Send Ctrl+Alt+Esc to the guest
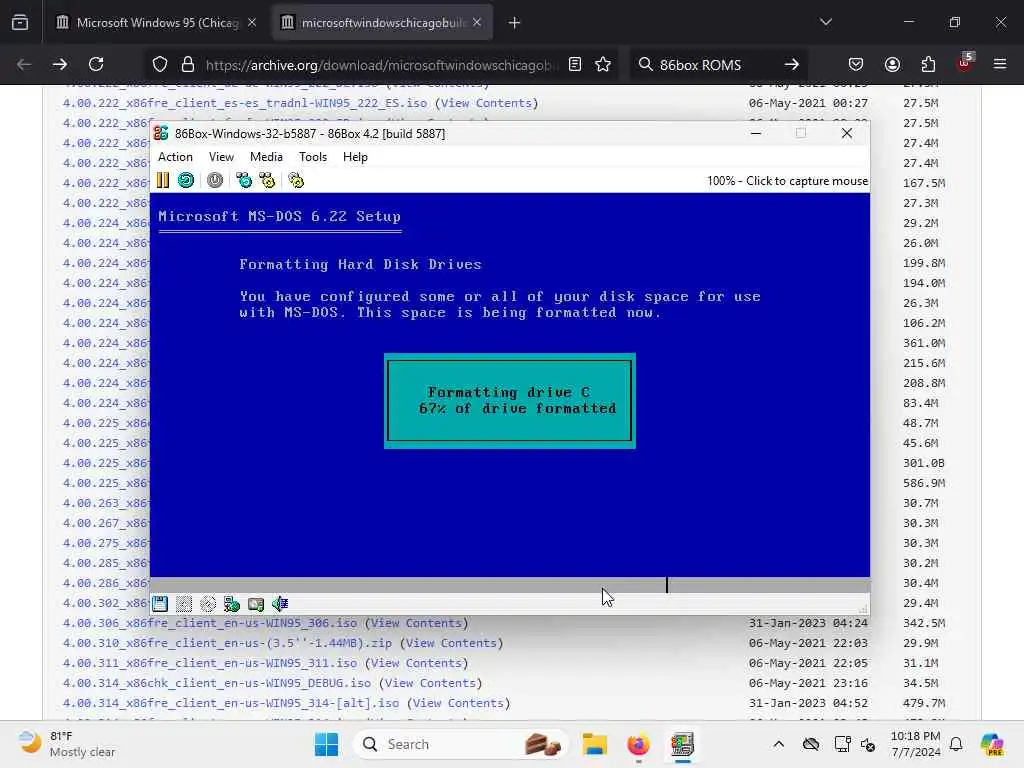This screenshot has height=768, width=1024. (x=267, y=180)
